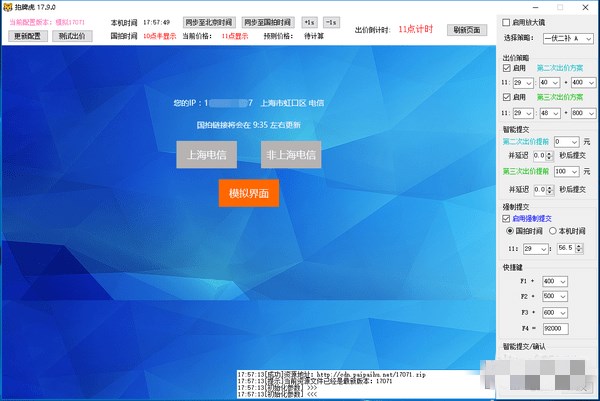Click the 并延迟 field under 第二次出价提前
This screenshot has width=600, height=401.
[x=543, y=156]
